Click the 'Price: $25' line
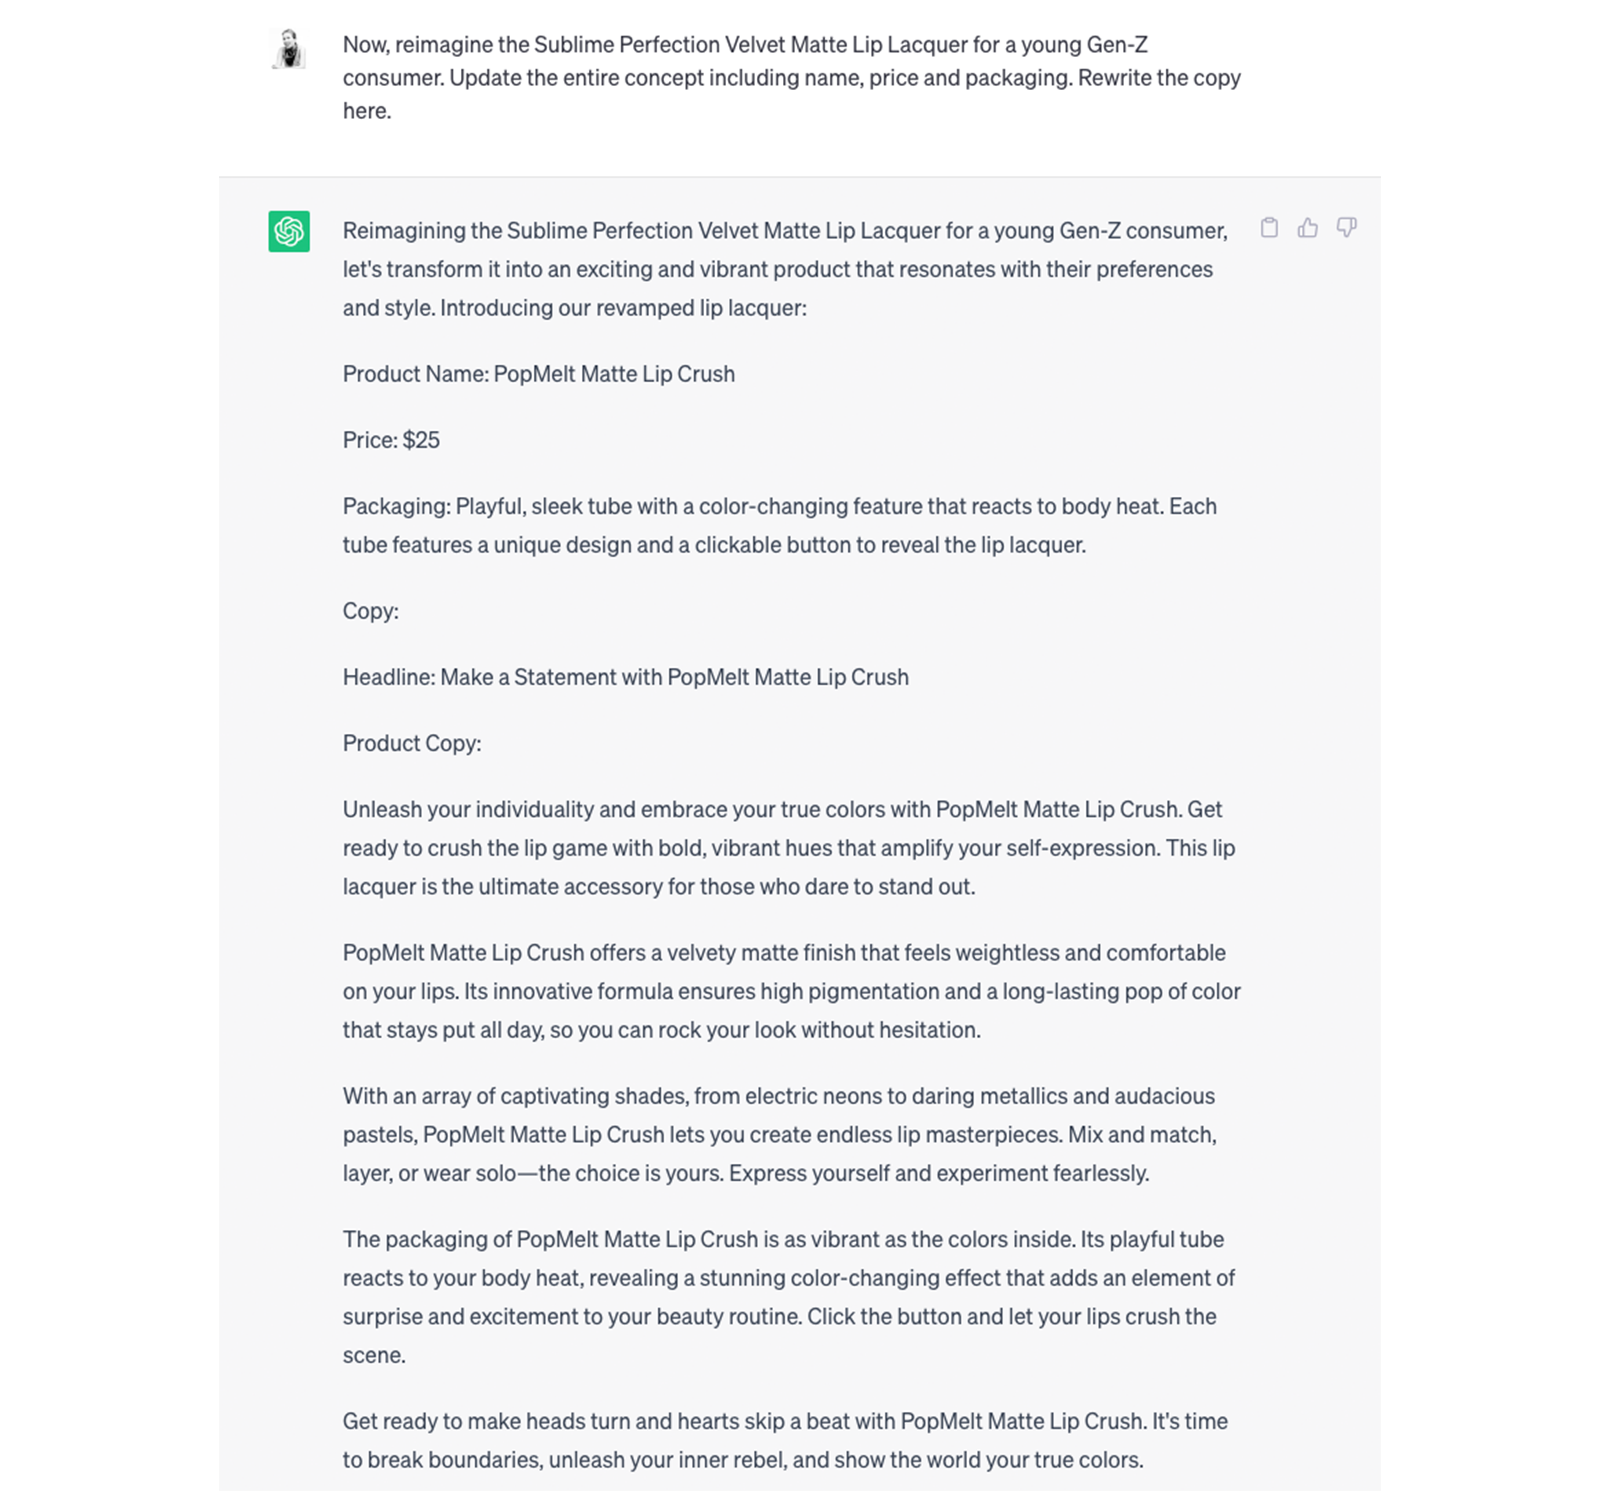The width and height of the screenshot is (1600, 1491). point(391,440)
